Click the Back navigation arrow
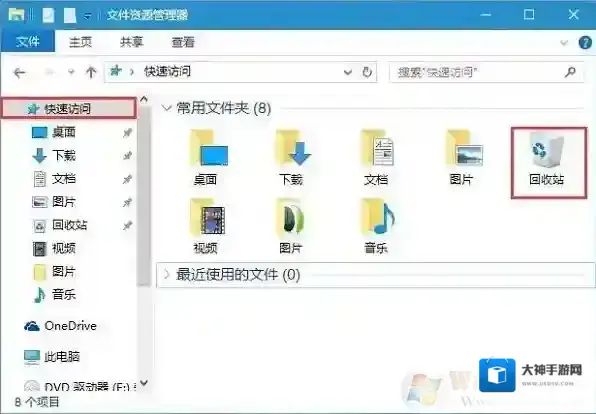Viewport: 596px width, 414px height. coord(19,72)
